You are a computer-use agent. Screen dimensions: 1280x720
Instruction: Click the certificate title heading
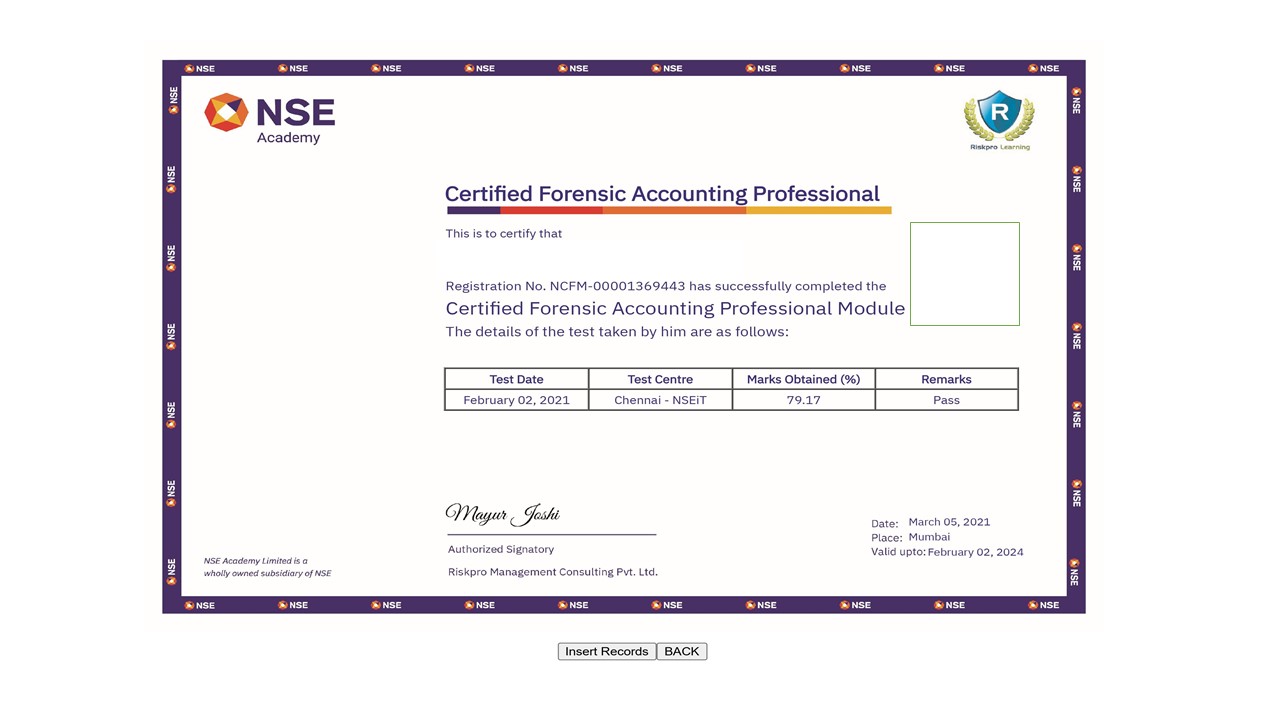663,194
